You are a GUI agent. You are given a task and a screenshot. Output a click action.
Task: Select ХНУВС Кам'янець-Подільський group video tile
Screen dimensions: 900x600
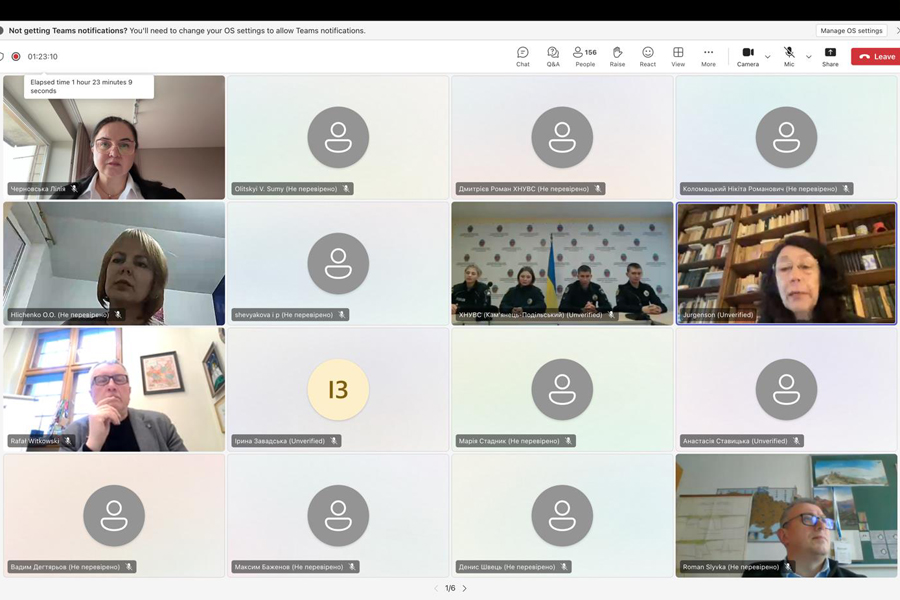(x=562, y=263)
